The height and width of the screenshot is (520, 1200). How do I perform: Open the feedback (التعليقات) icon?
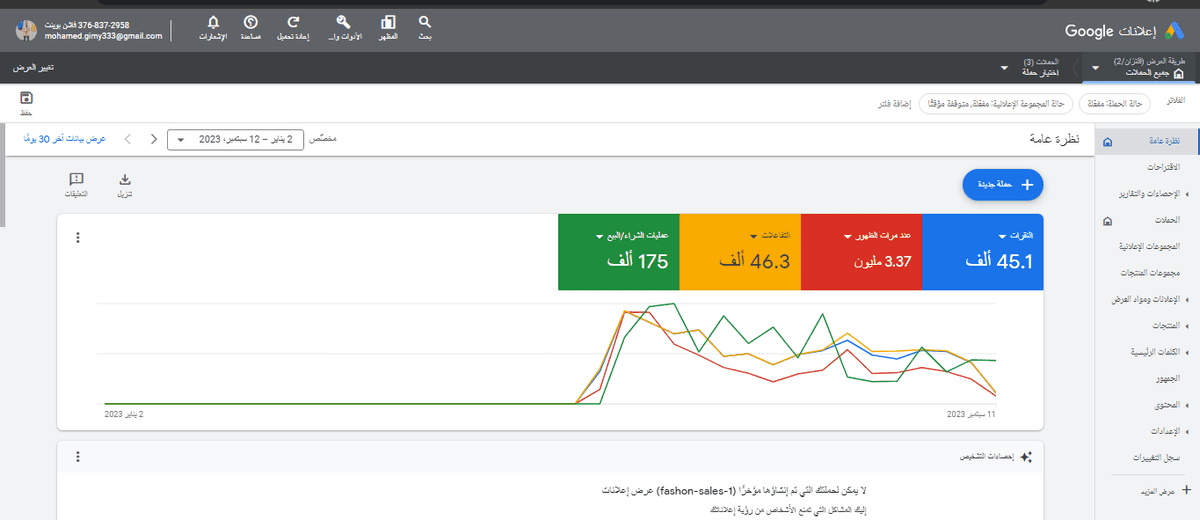[x=76, y=180]
